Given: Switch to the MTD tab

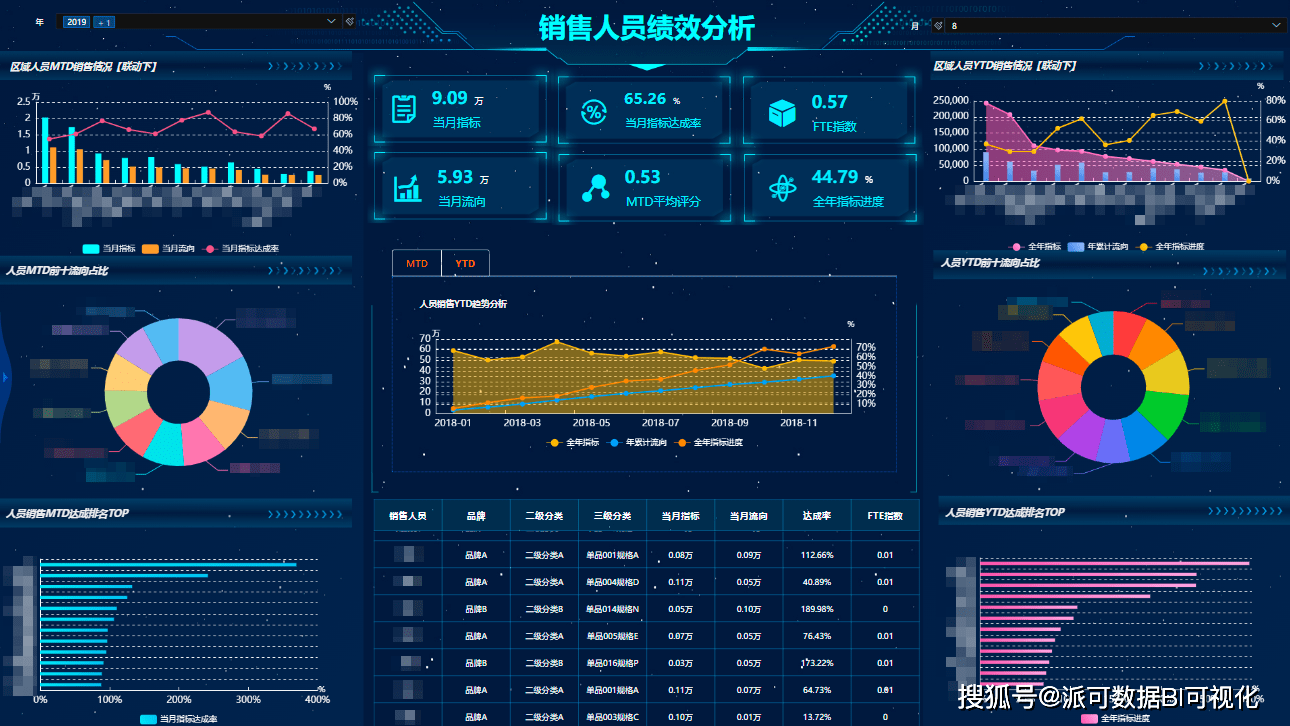Looking at the screenshot, I should (x=417, y=264).
